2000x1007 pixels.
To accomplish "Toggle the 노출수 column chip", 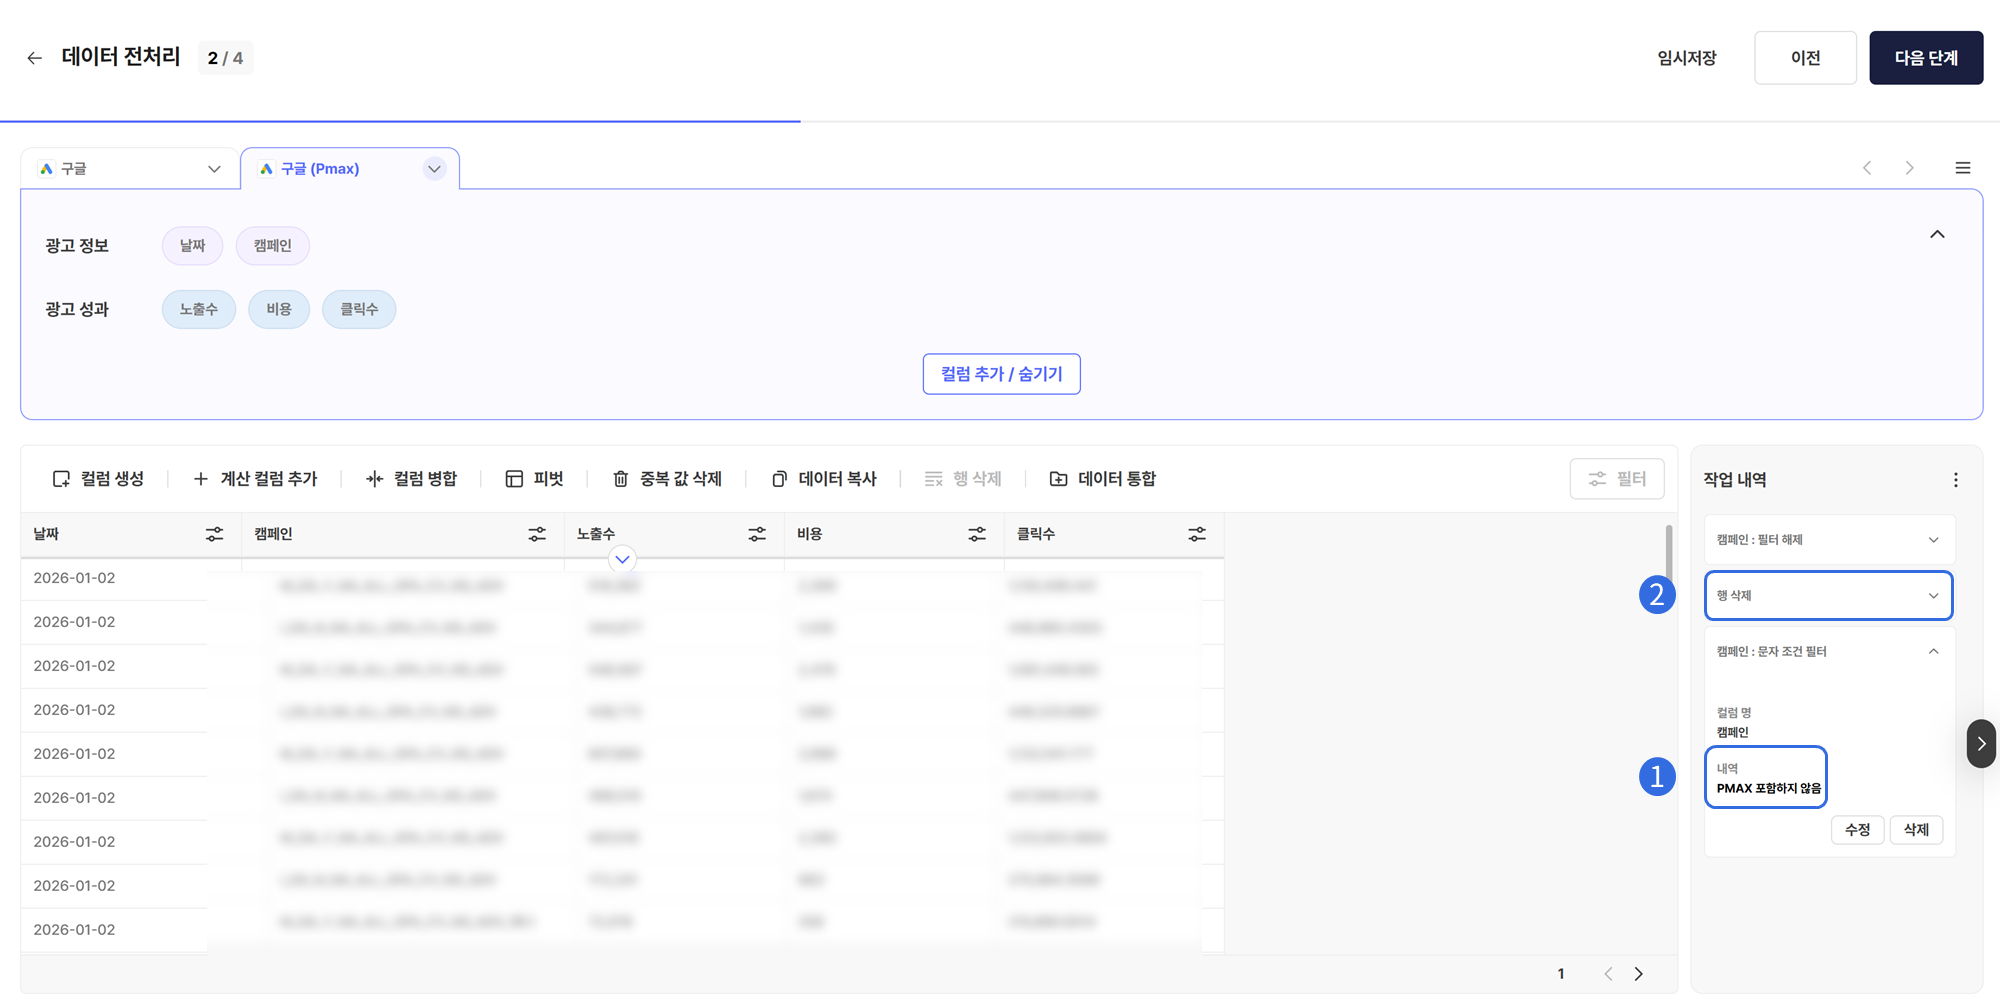I will pos(198,310).
